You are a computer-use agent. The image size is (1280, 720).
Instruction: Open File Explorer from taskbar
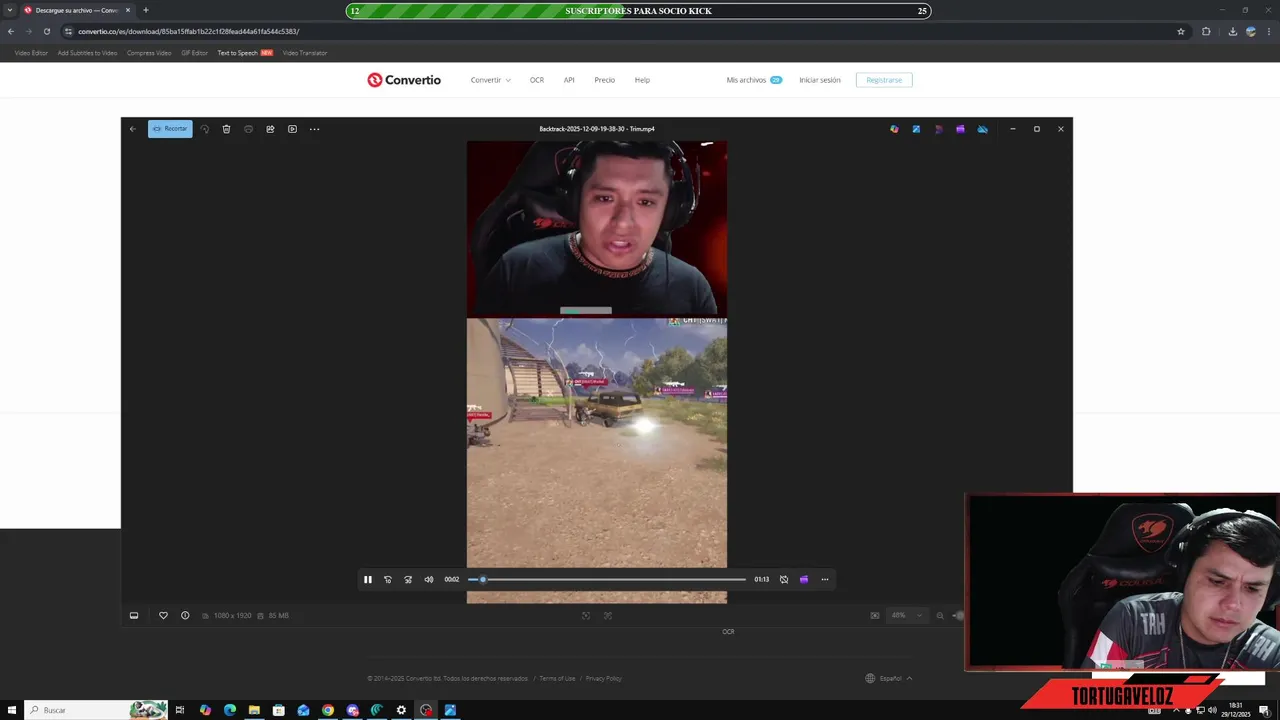point(254,710)
